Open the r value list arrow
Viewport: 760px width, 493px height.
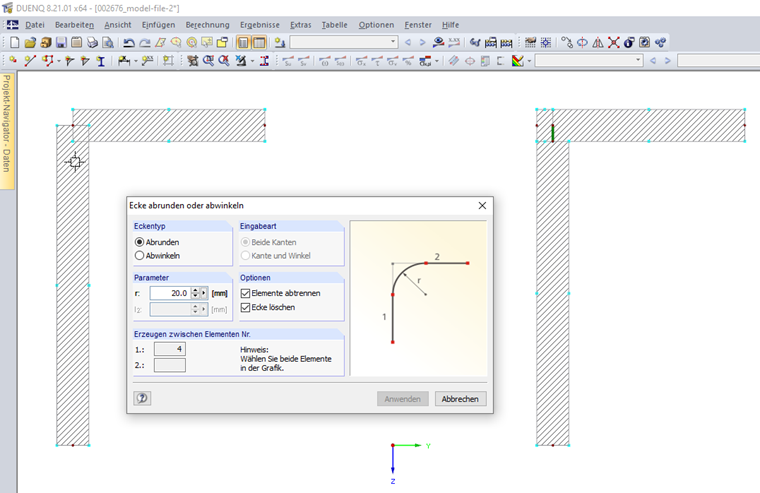(204, 293)
